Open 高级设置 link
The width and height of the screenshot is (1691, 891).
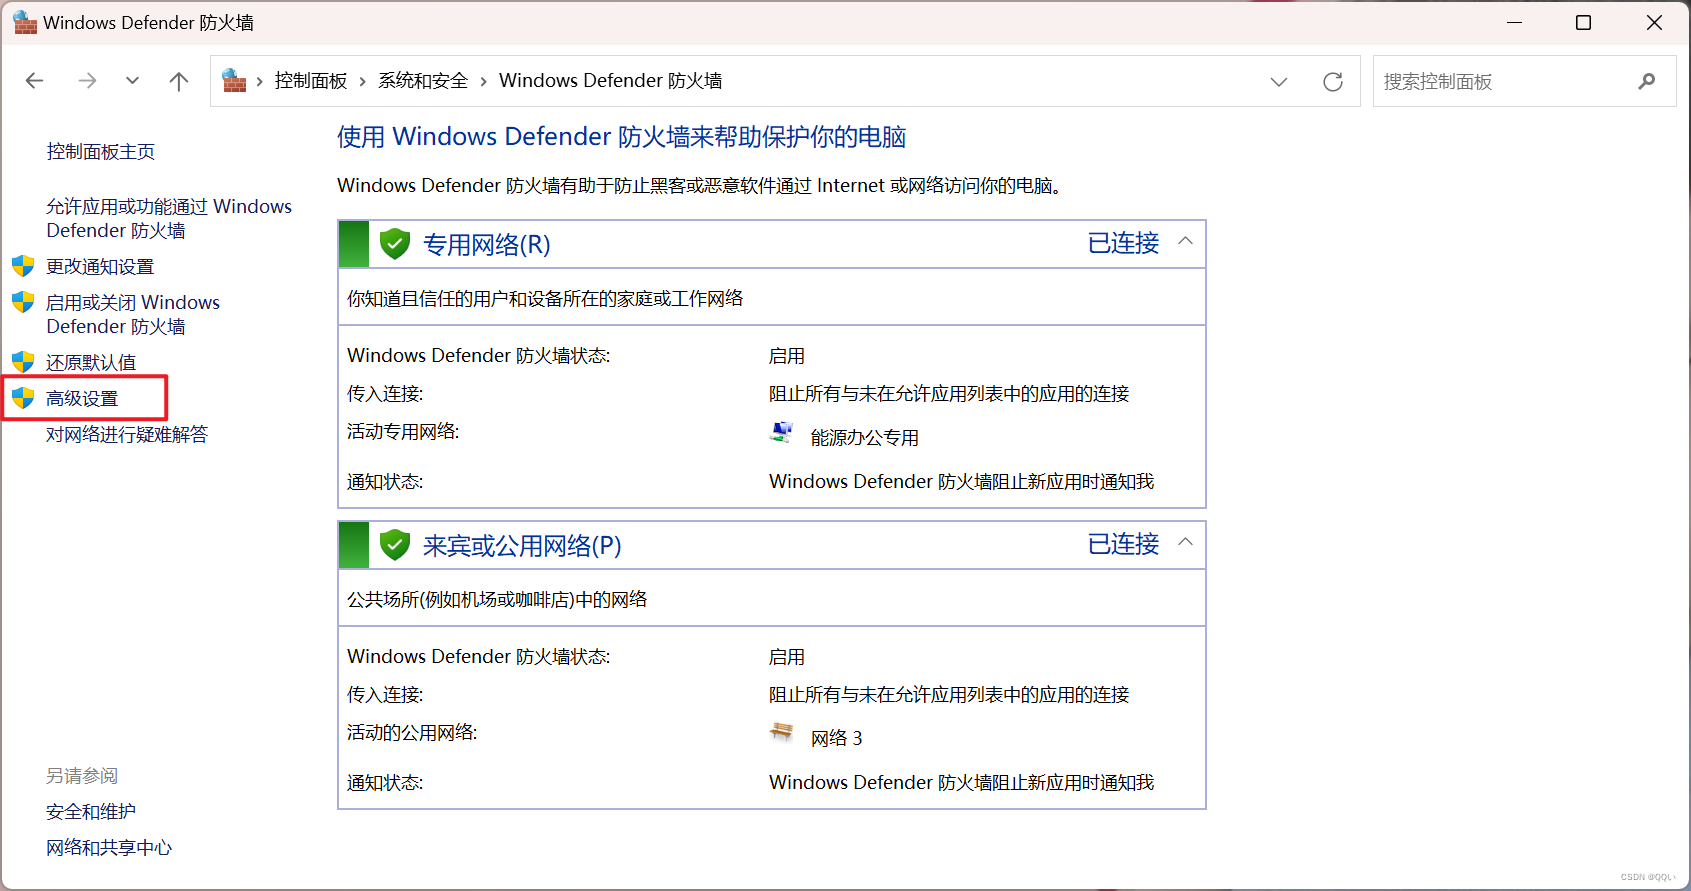[82, 399]
